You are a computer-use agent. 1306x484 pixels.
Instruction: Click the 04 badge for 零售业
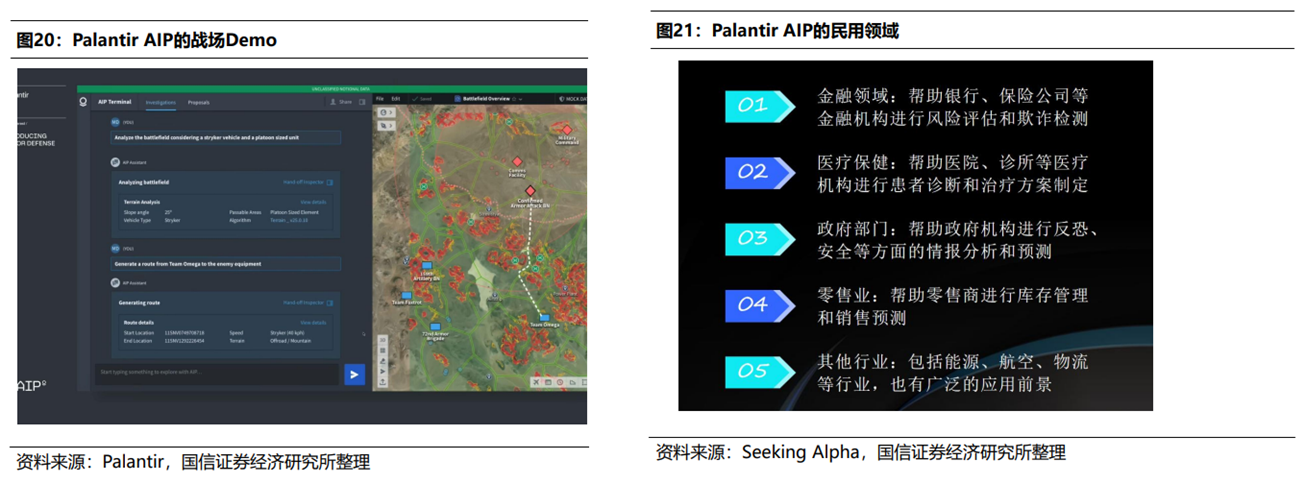[761, 304]
